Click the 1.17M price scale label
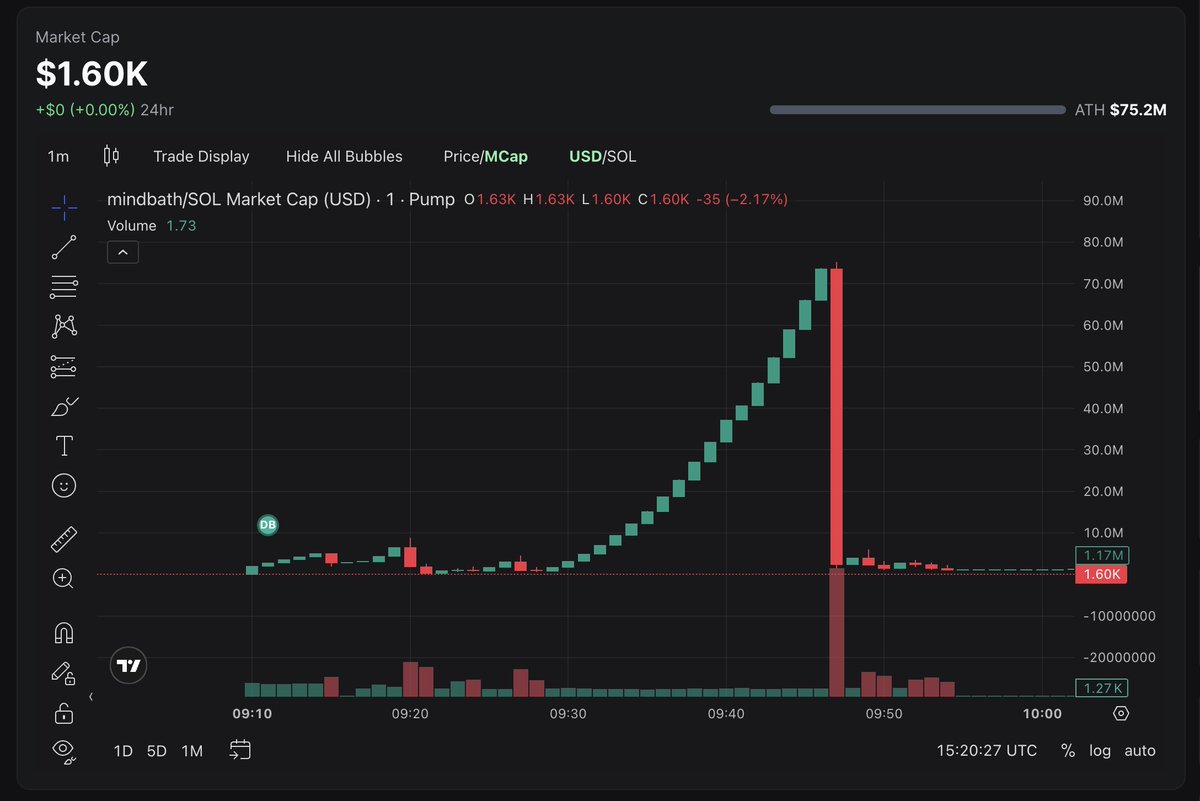1200x801 pixels. (x=1101, y=555)
